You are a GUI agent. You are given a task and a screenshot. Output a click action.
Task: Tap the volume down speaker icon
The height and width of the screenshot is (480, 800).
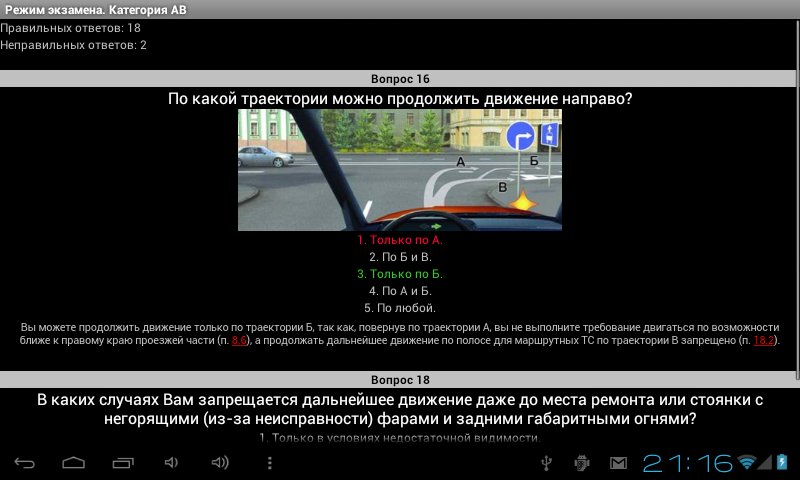171,463
